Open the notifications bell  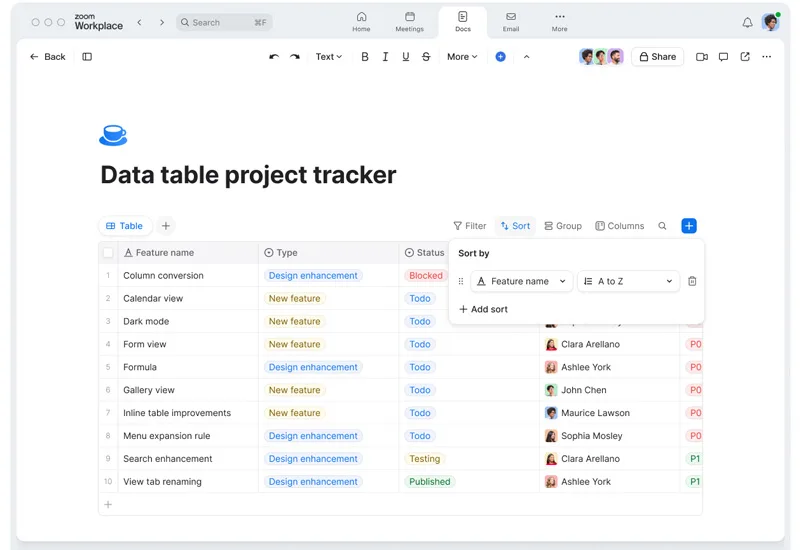pos(747,22)
